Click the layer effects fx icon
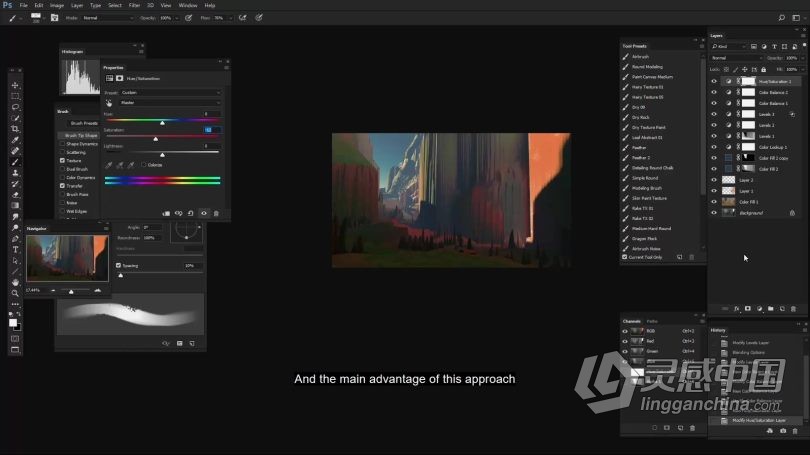Image resolution: width=810 pixels, height=455 pixels. click(x=737, y=309)
